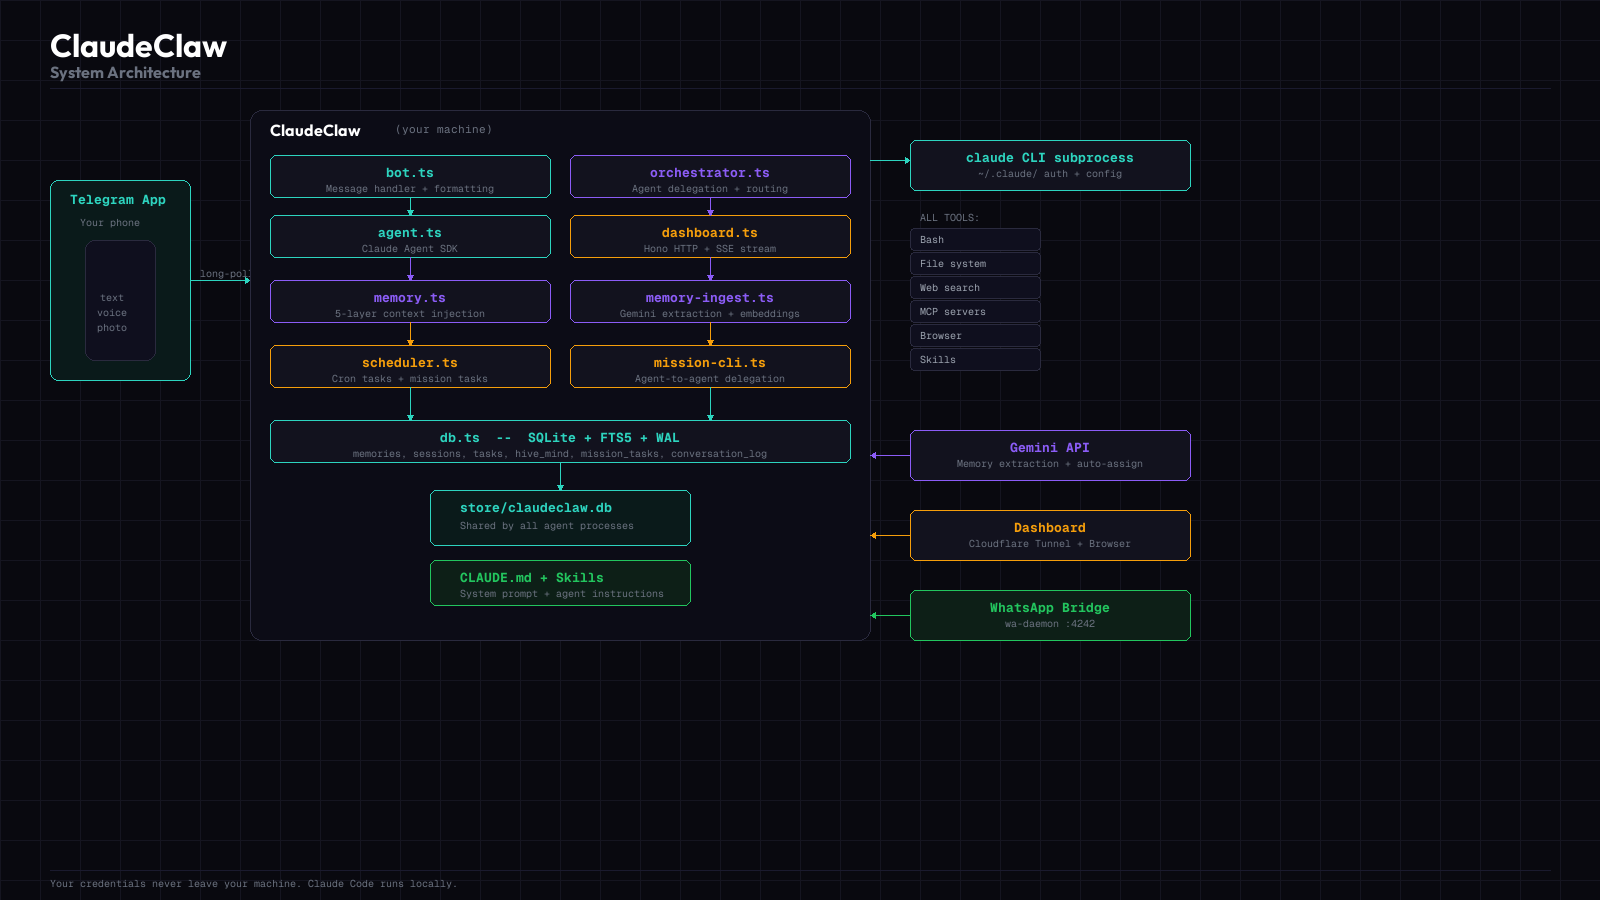Open the dashboard.ts node
This screenshot has width=1600, height=900.
pyautogui.click(x=710, y=237)
